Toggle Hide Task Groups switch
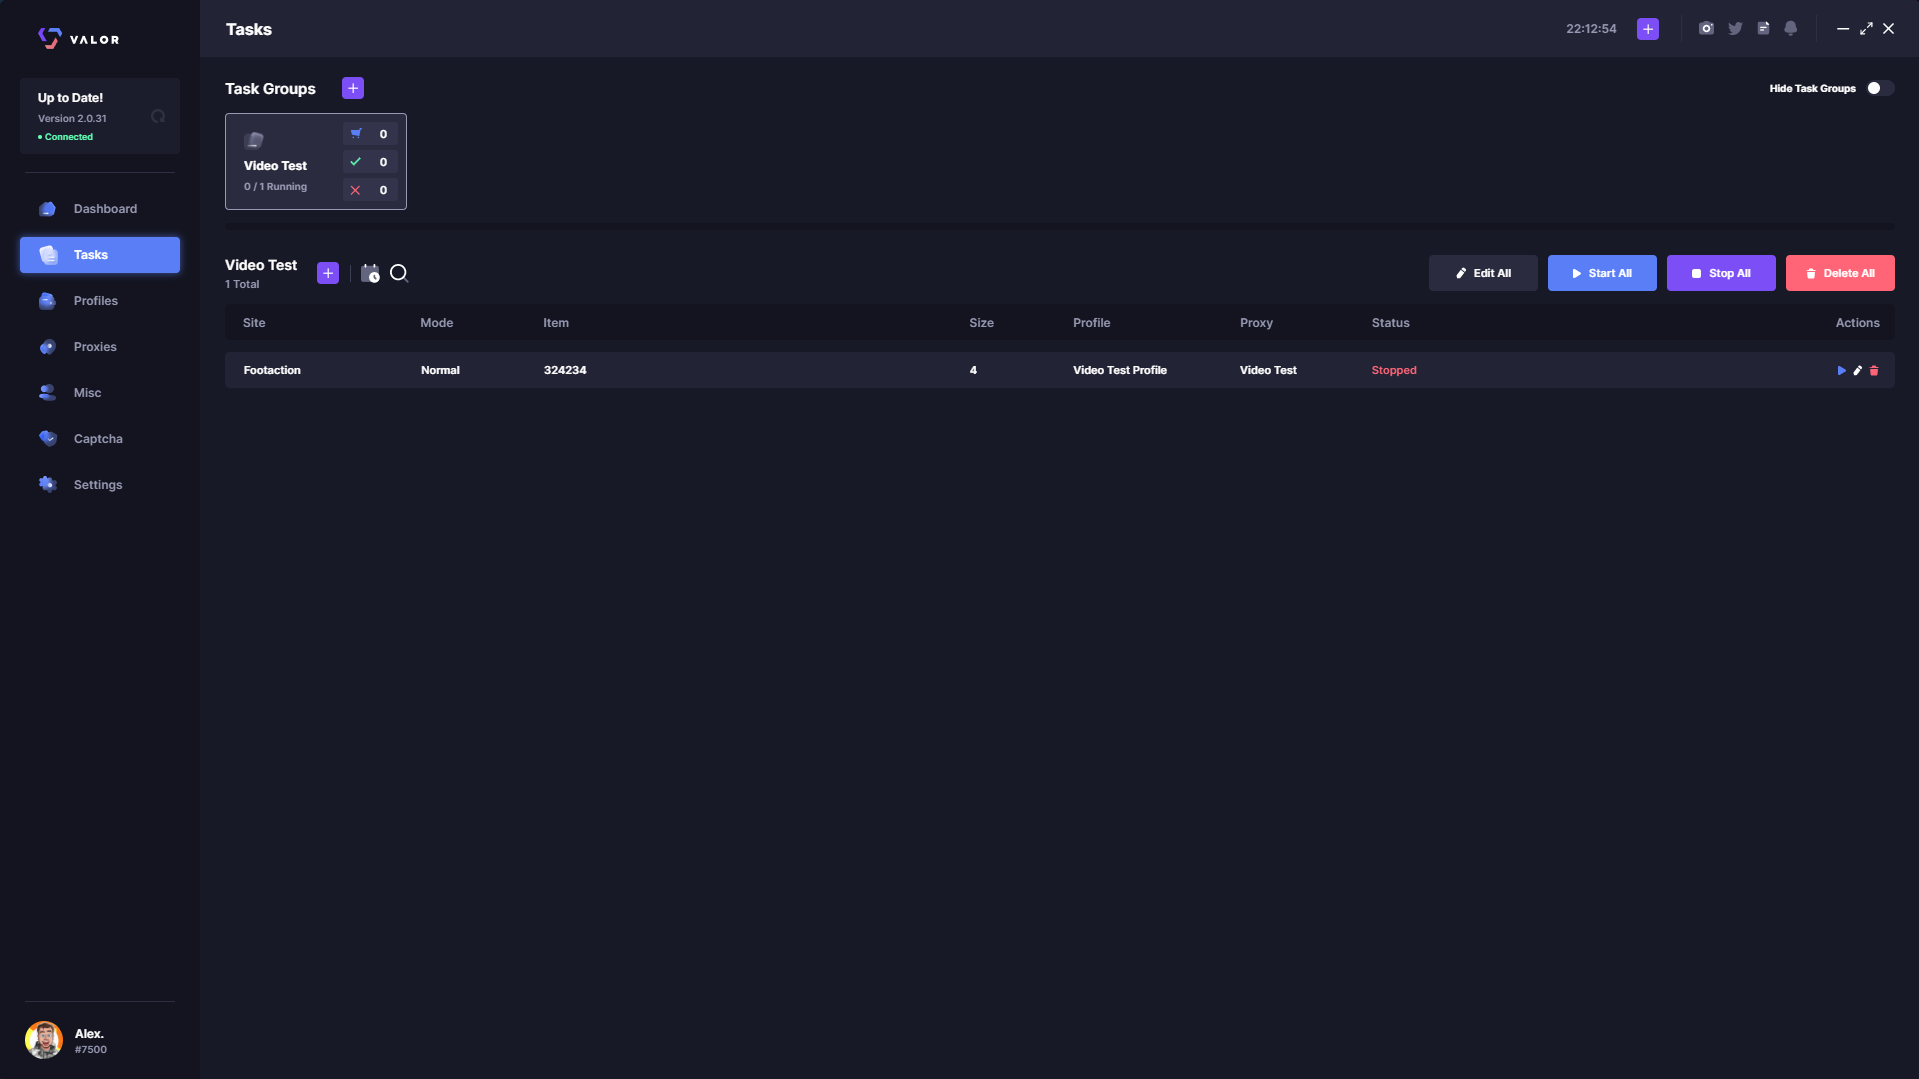Image resolution: width=1919 pixels, height=1079 pixels. click(x=1879, y=88)
